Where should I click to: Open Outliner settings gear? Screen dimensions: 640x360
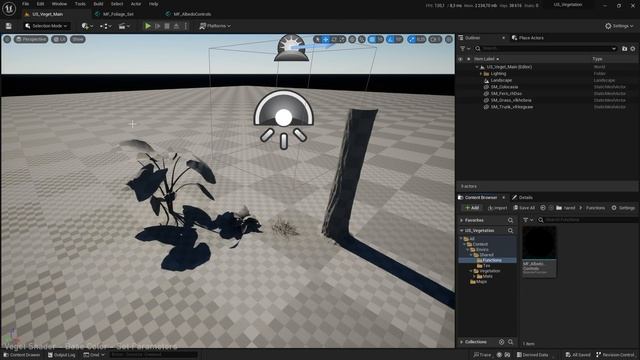(633, 49)
